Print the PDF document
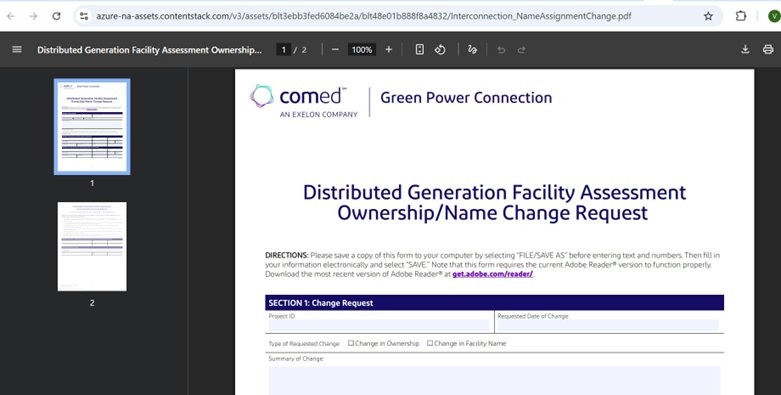Image resolution: width=781 pixels, height=395 pixels. pos(768,49)
